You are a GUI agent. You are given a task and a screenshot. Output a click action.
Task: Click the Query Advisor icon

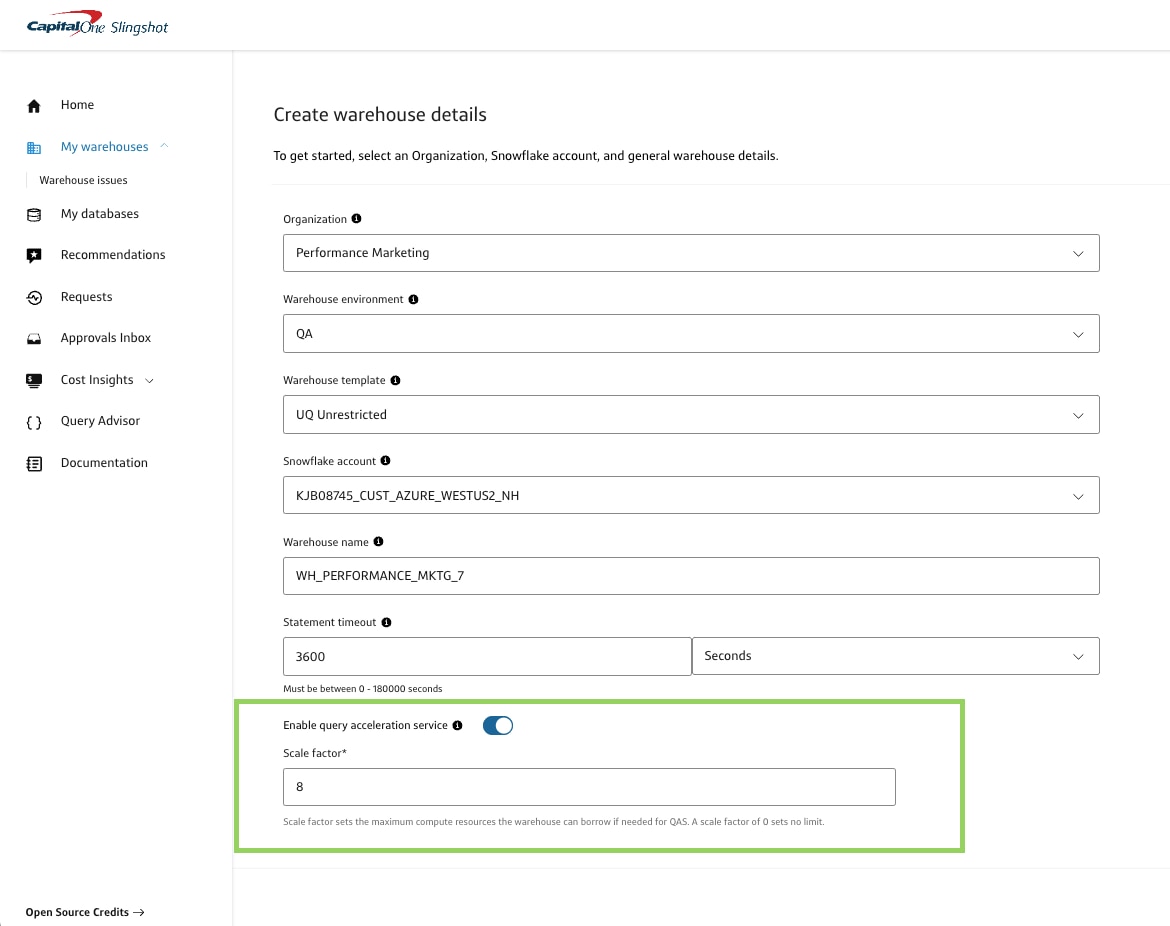click(33, 420)
